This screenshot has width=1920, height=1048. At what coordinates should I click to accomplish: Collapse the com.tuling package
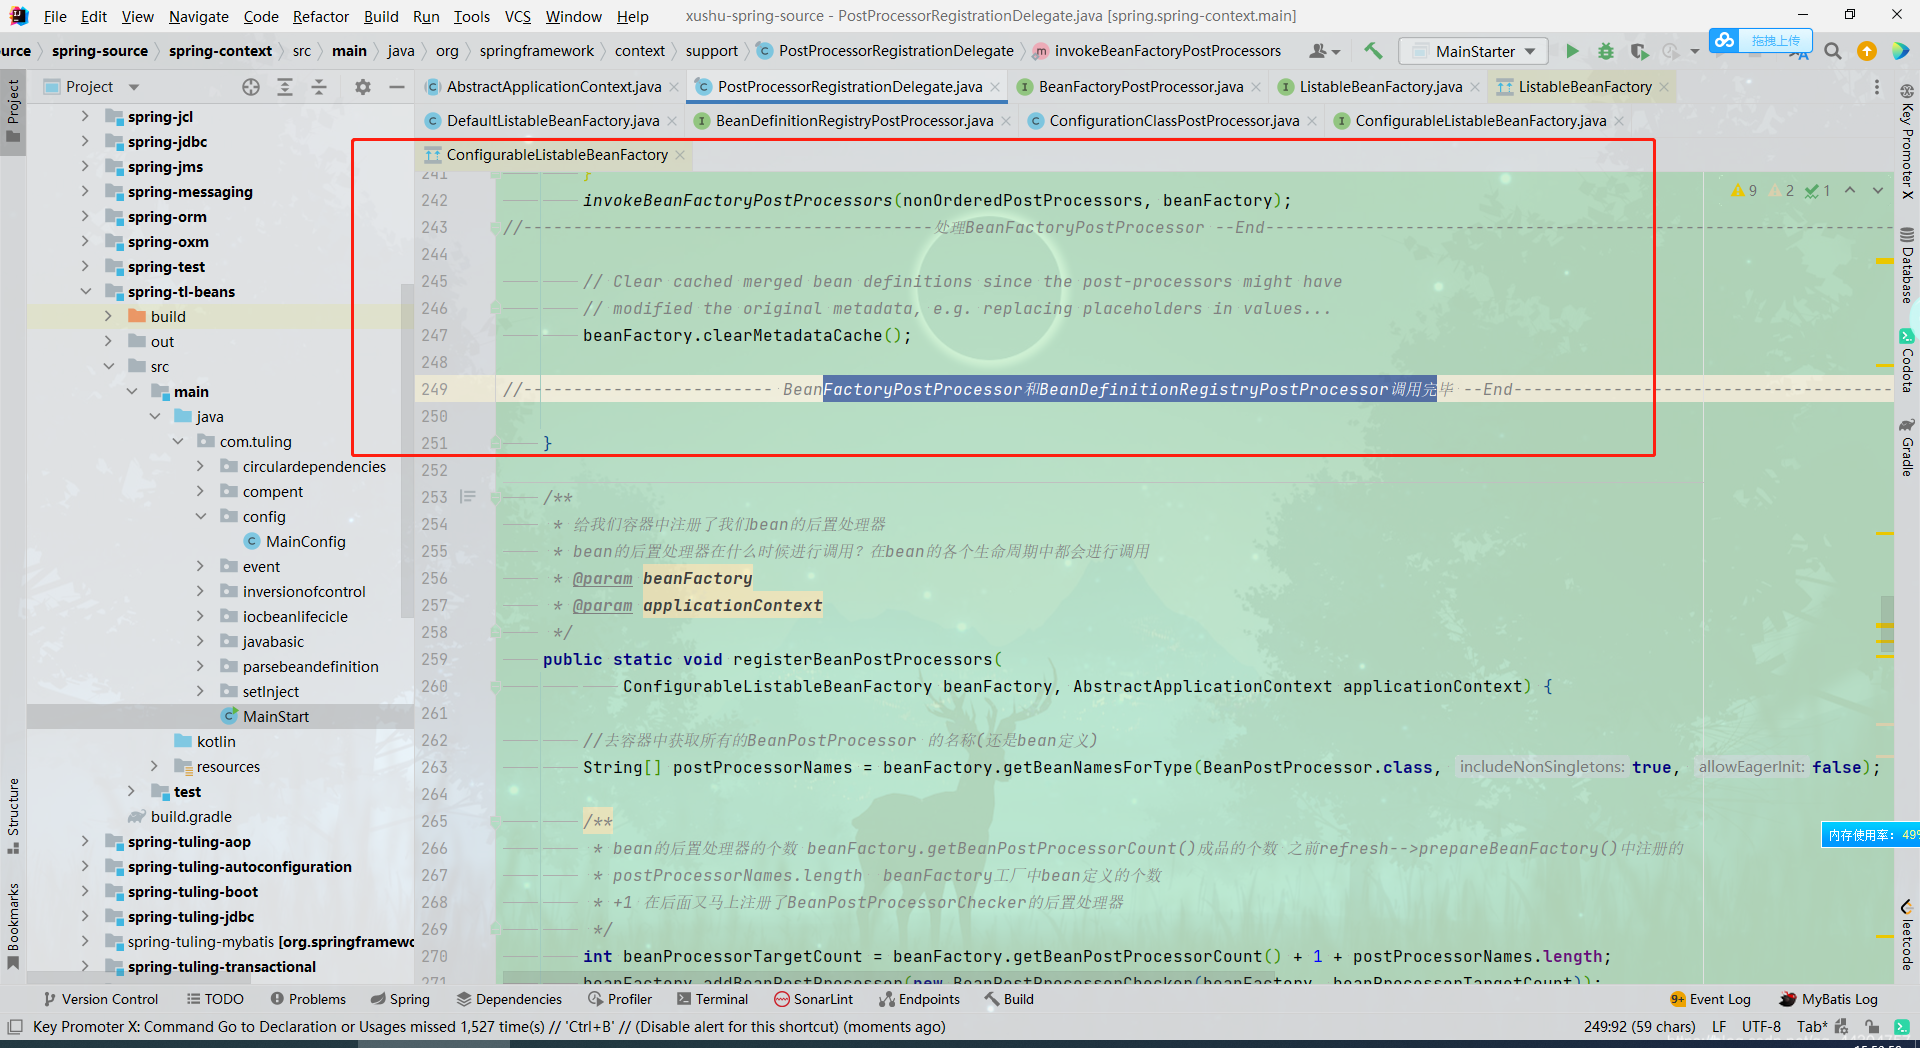pos(178,442)
